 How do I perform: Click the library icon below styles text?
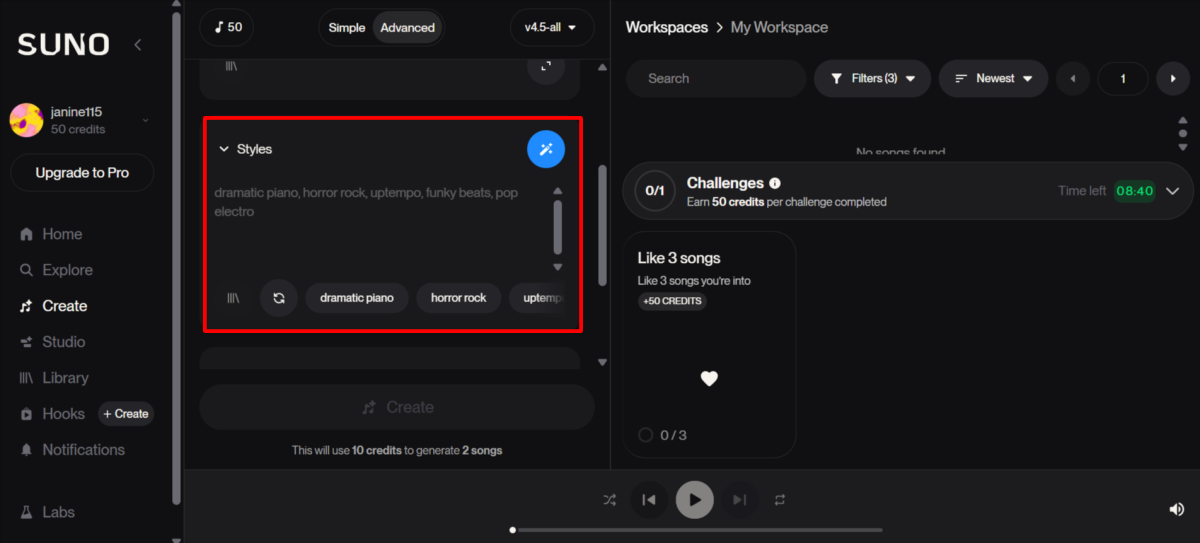pyautogui.click(x=233, y=298)
